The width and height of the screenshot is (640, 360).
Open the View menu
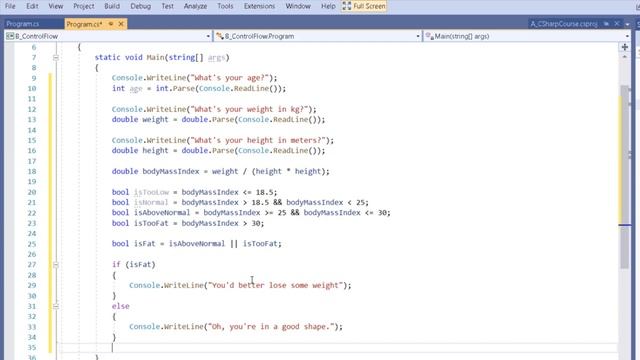coord(56,6)
